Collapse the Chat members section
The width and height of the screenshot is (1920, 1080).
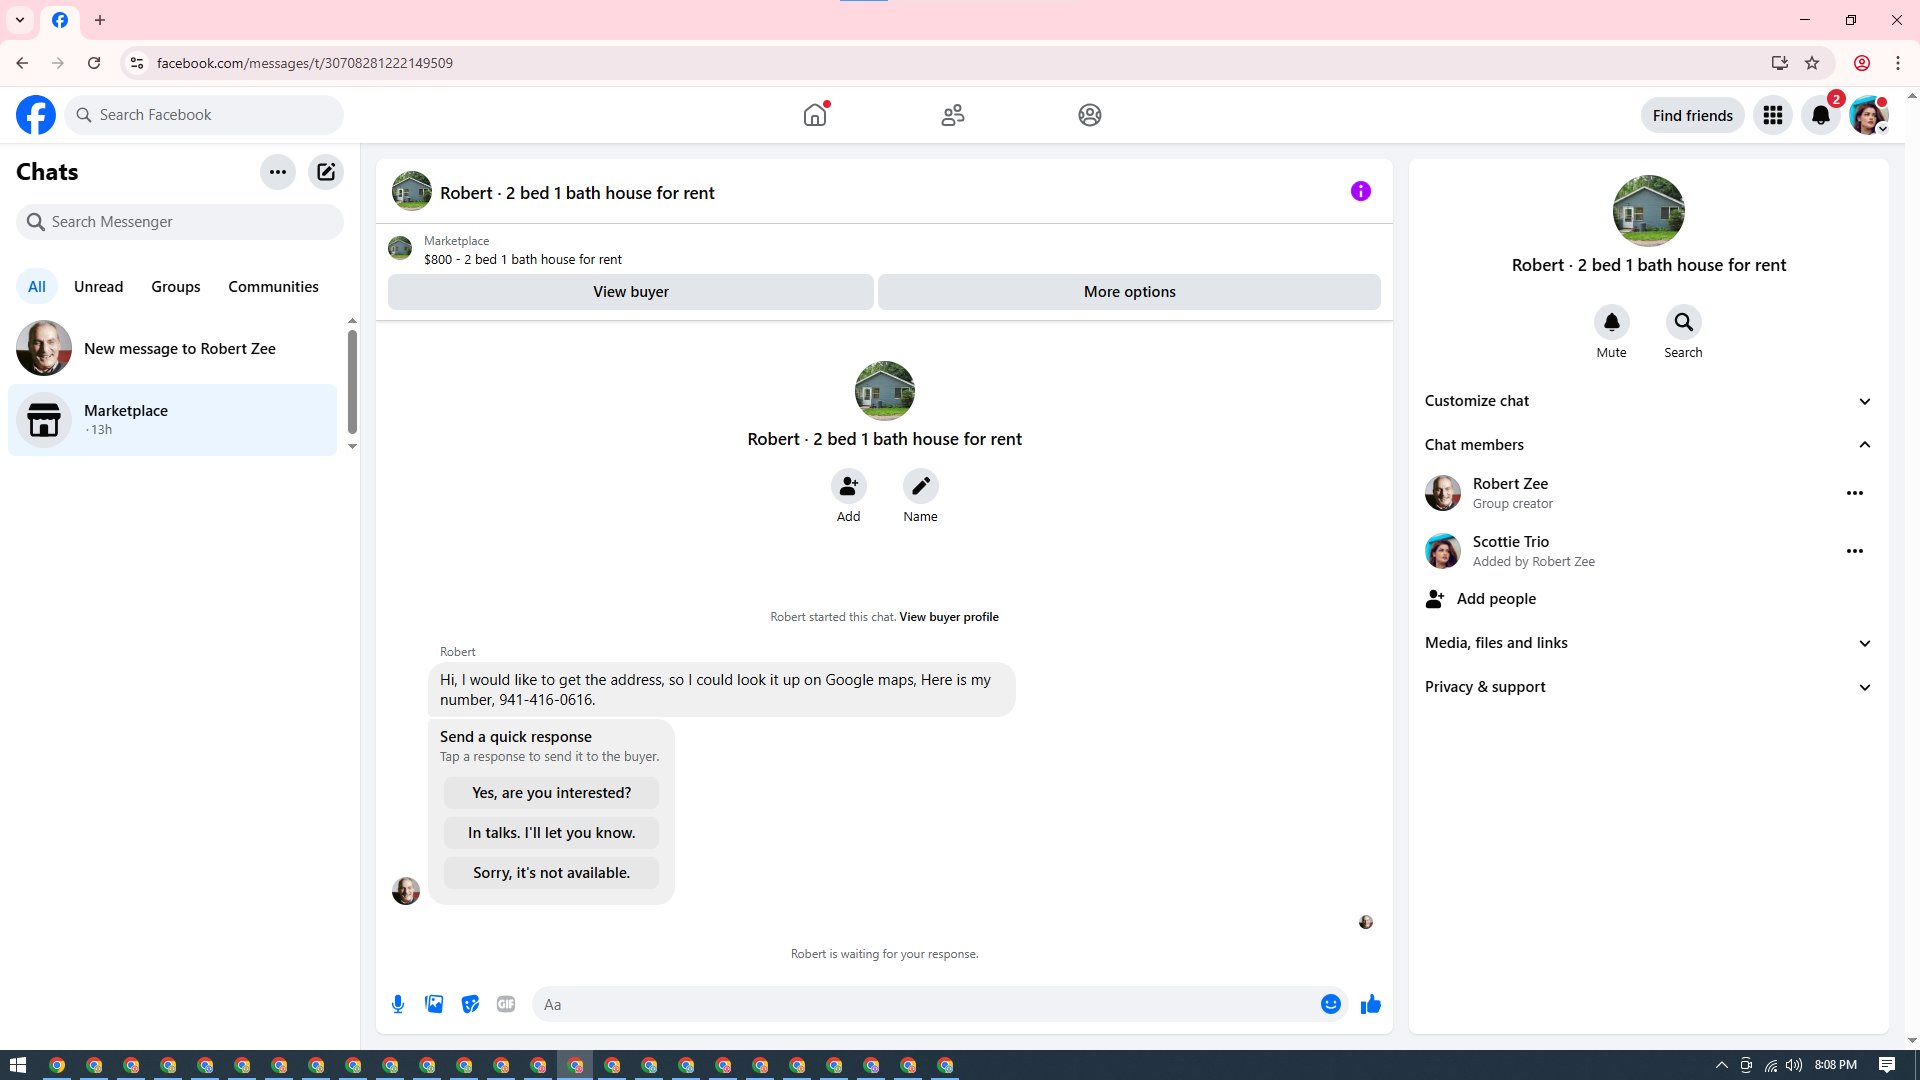coord(1648,445)
